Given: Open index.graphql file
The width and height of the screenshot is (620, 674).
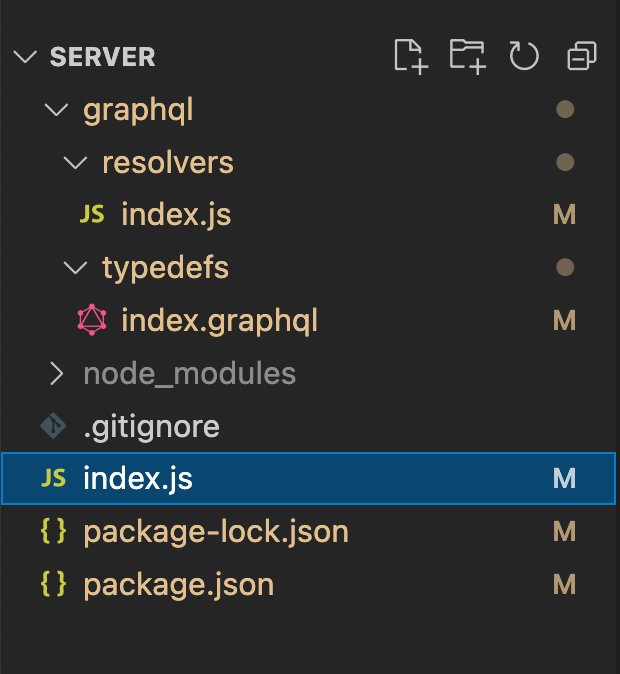Looking at the screenshot, I should [219, 321].
